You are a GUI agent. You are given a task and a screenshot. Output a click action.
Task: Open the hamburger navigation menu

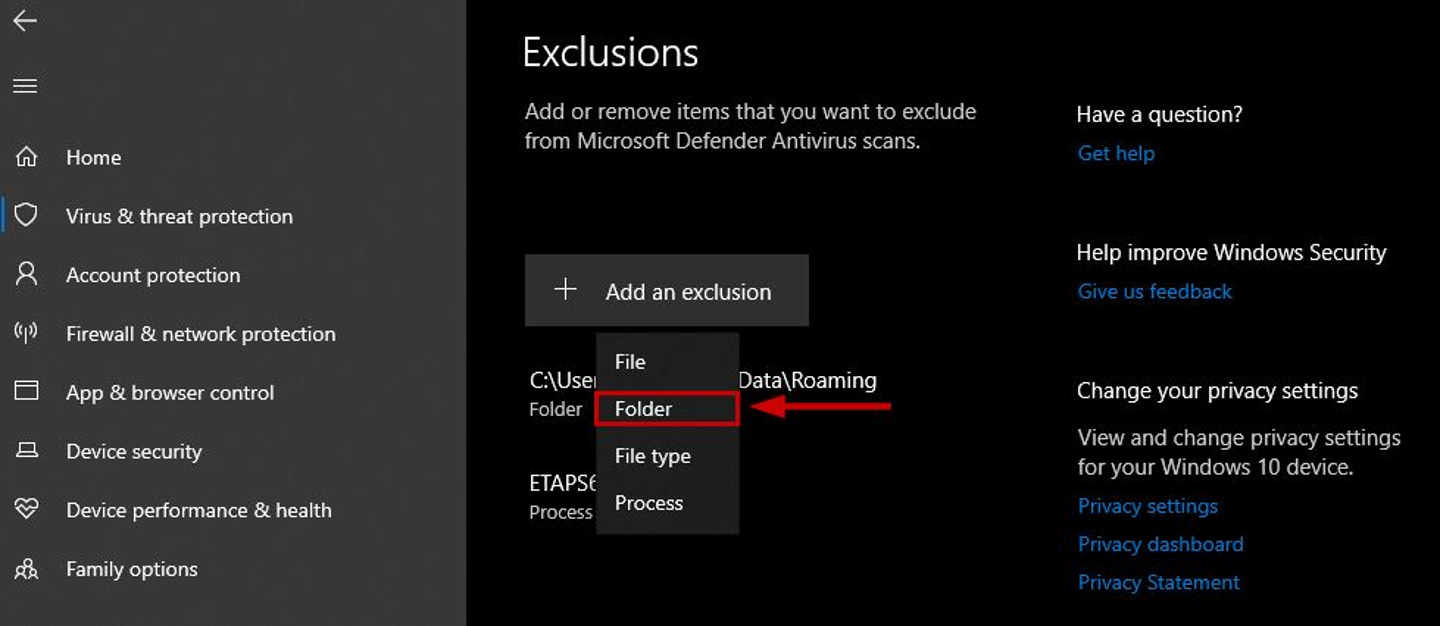(x=24, y=86)
